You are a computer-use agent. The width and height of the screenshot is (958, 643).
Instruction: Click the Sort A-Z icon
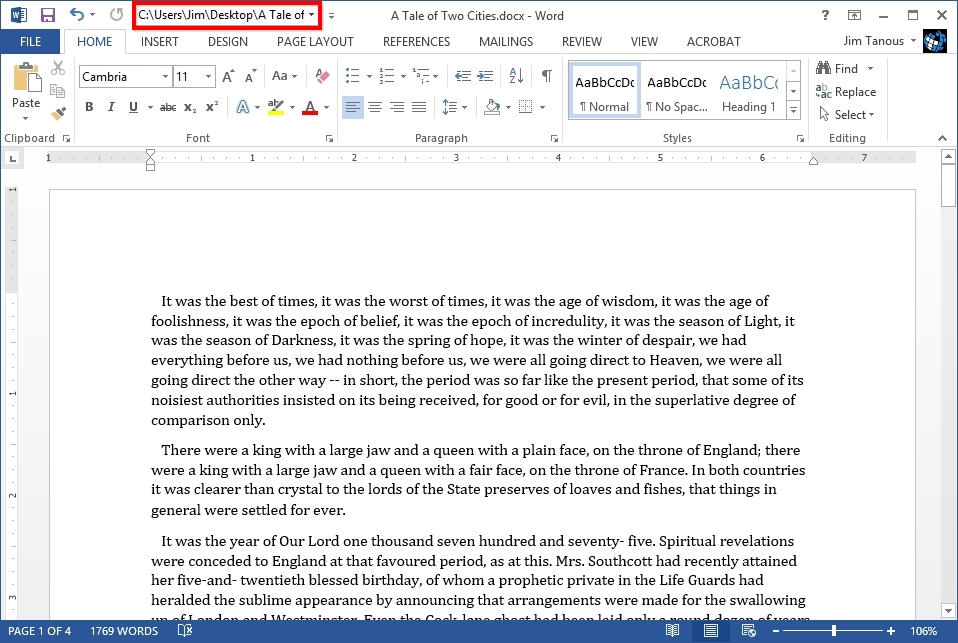tap(516, 76)
